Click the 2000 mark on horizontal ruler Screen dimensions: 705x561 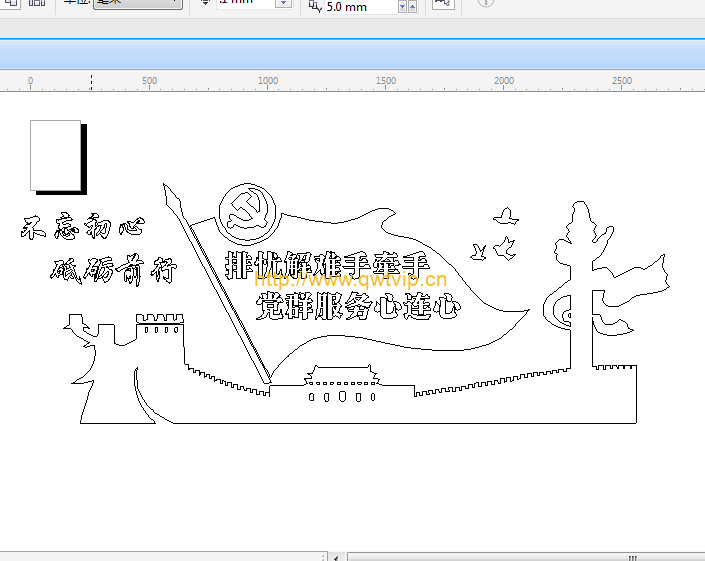click(x=504, y=81)
